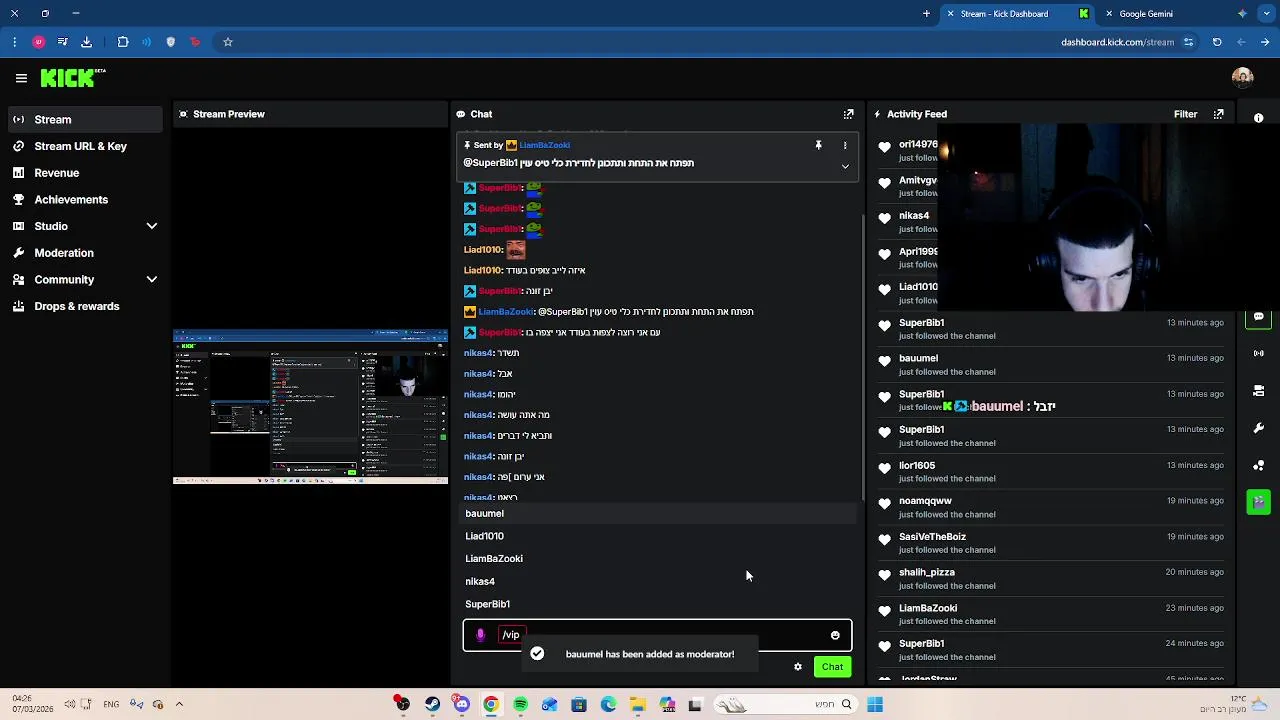Click the purple microphone icon in chat input

pos(481,635)
